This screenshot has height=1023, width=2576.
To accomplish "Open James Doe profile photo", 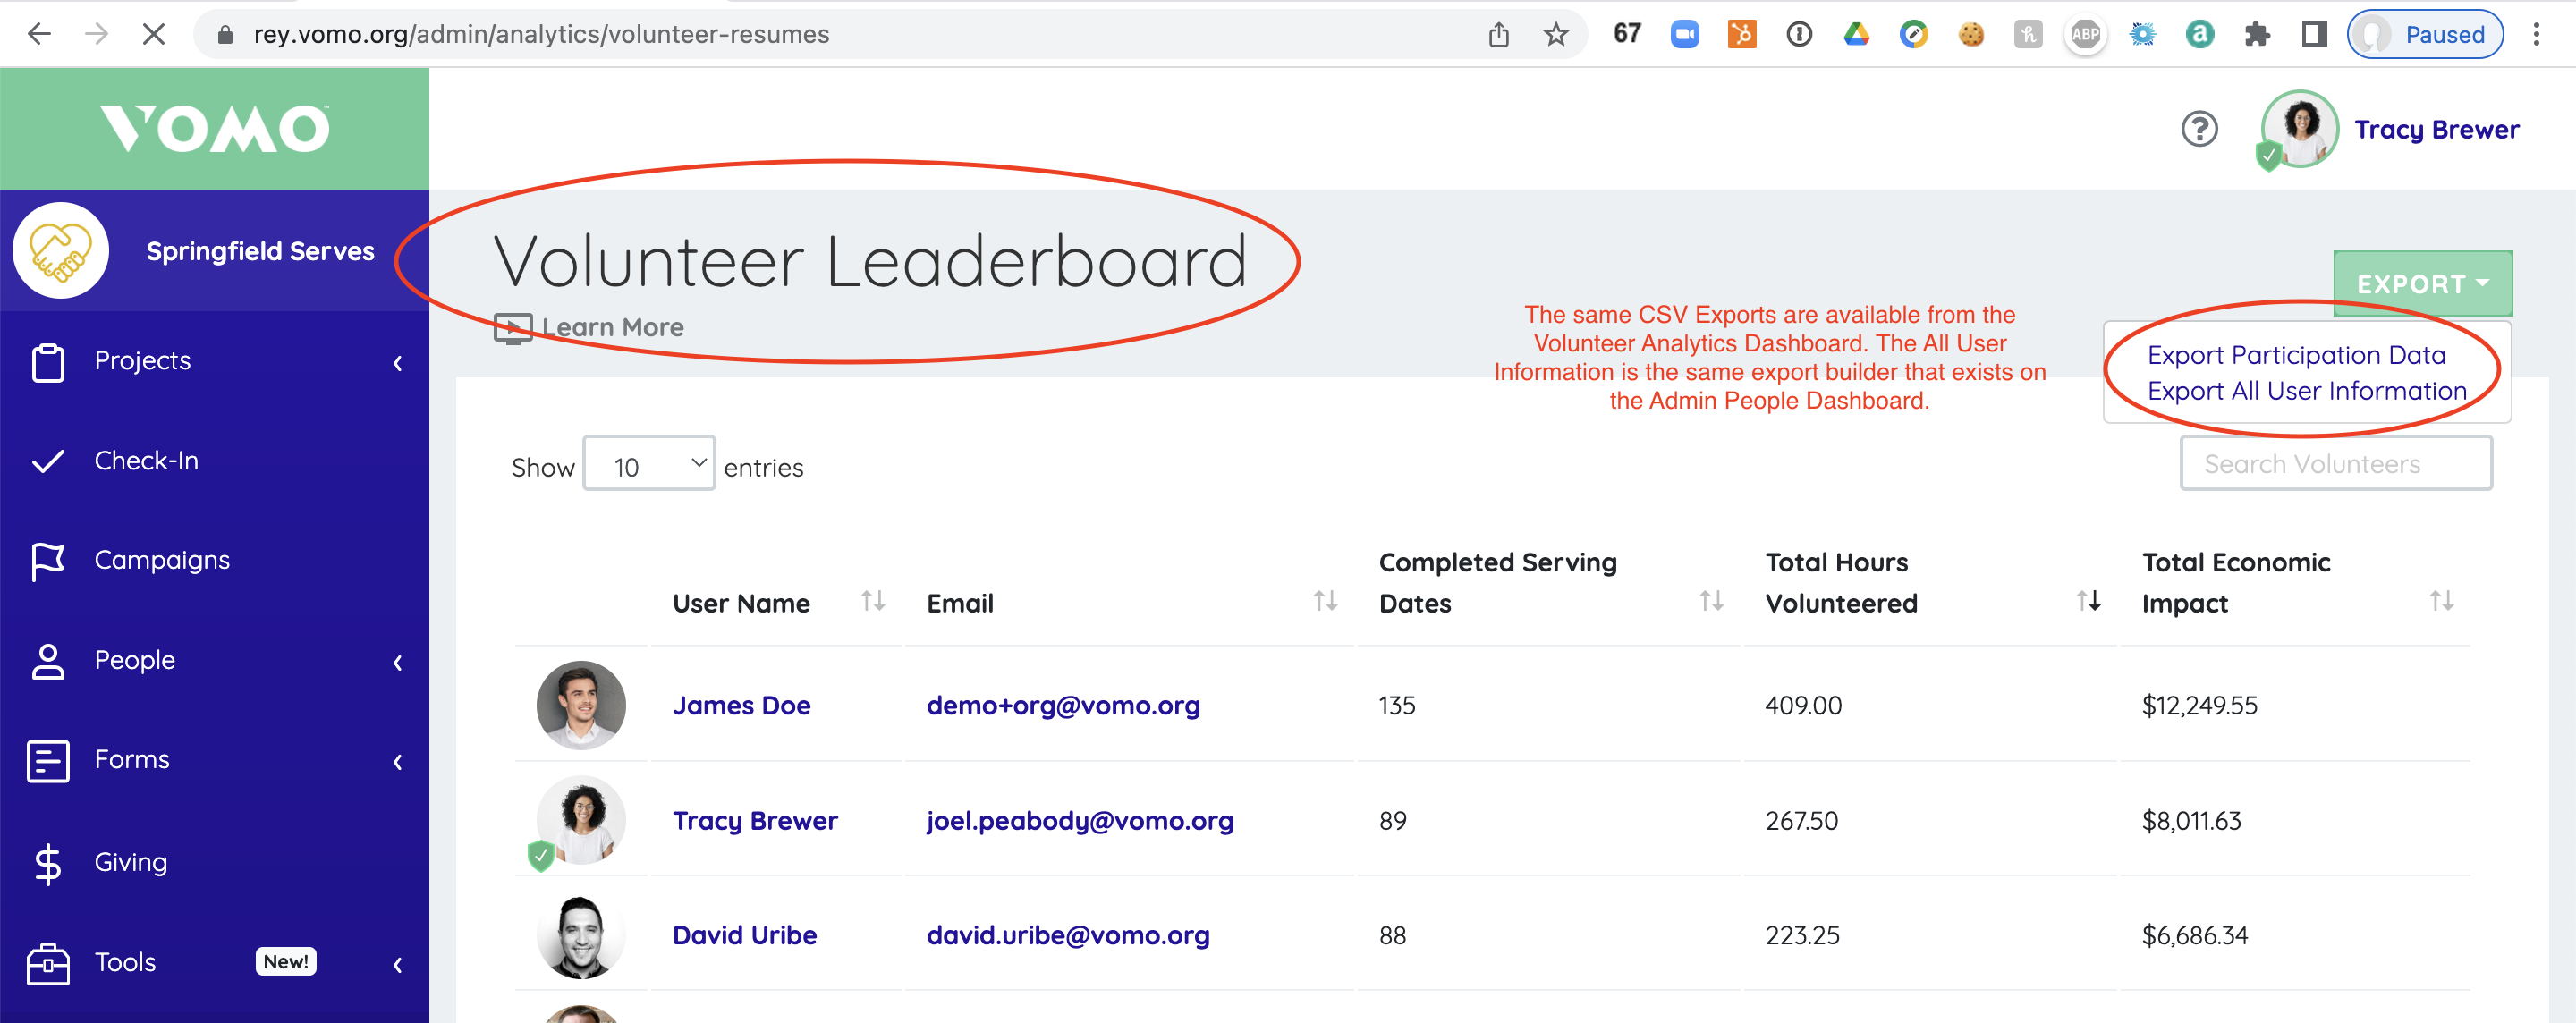I will click(x=581, y=705).
